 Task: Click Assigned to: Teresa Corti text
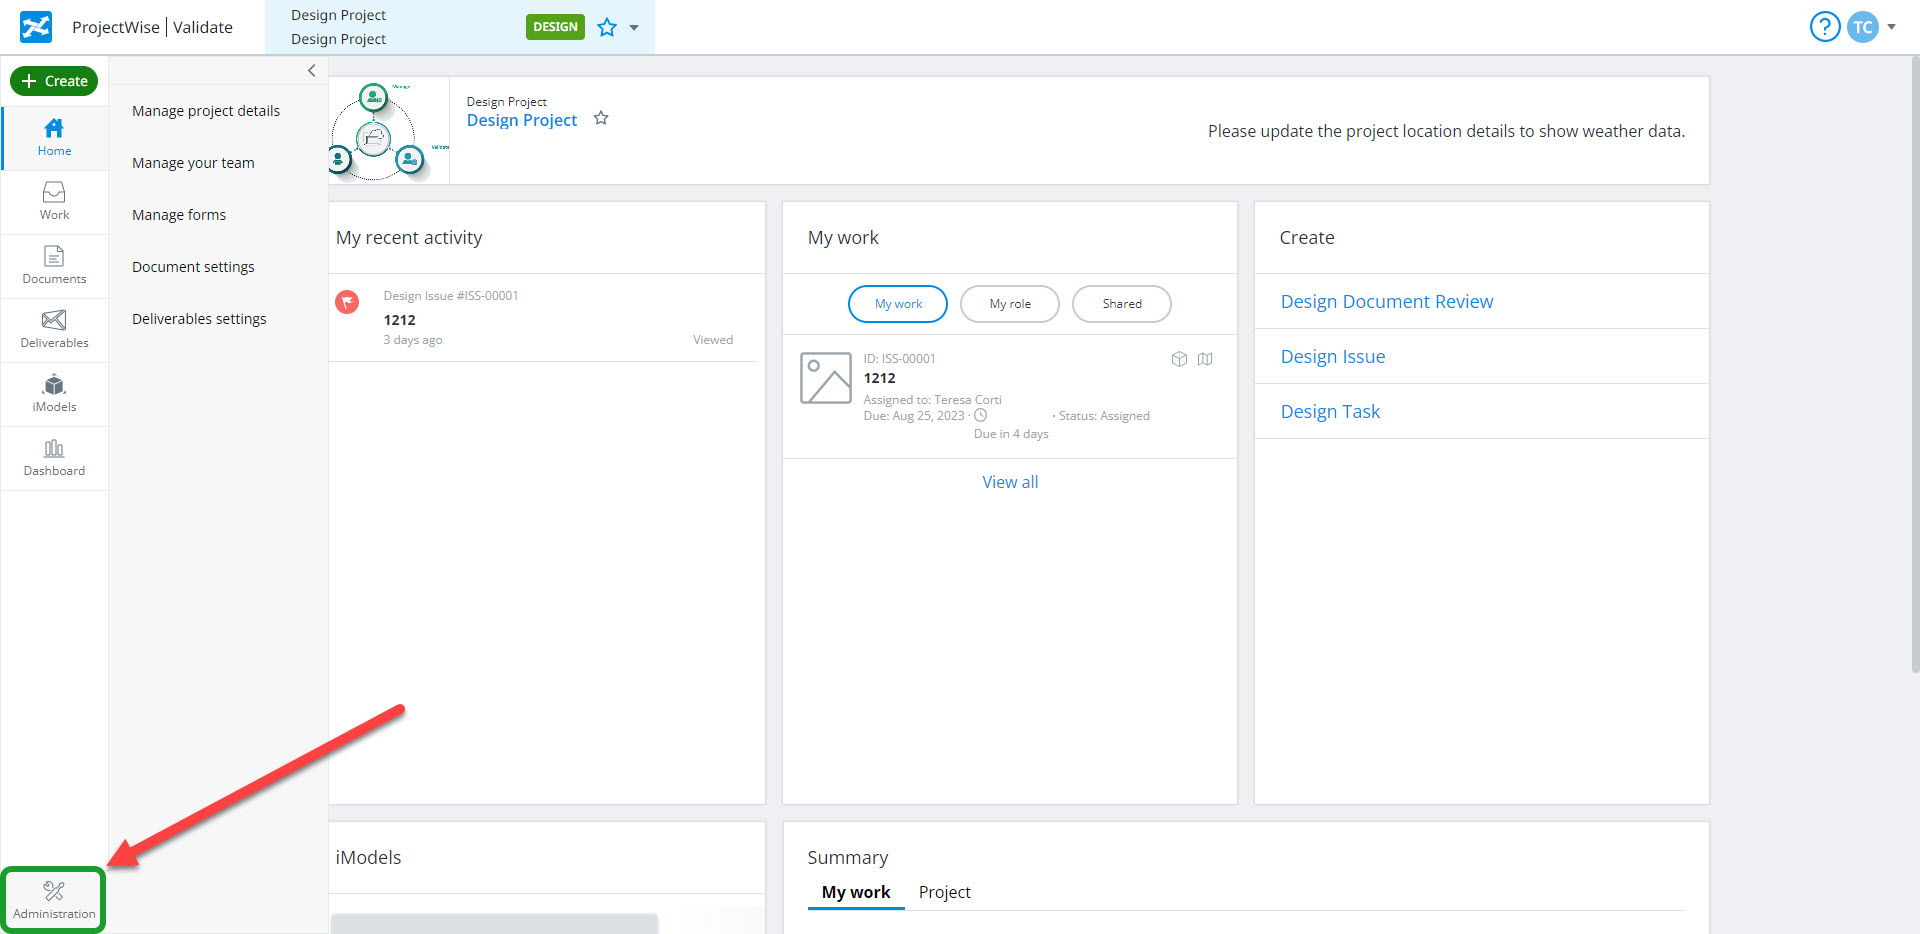coord(933,400)
